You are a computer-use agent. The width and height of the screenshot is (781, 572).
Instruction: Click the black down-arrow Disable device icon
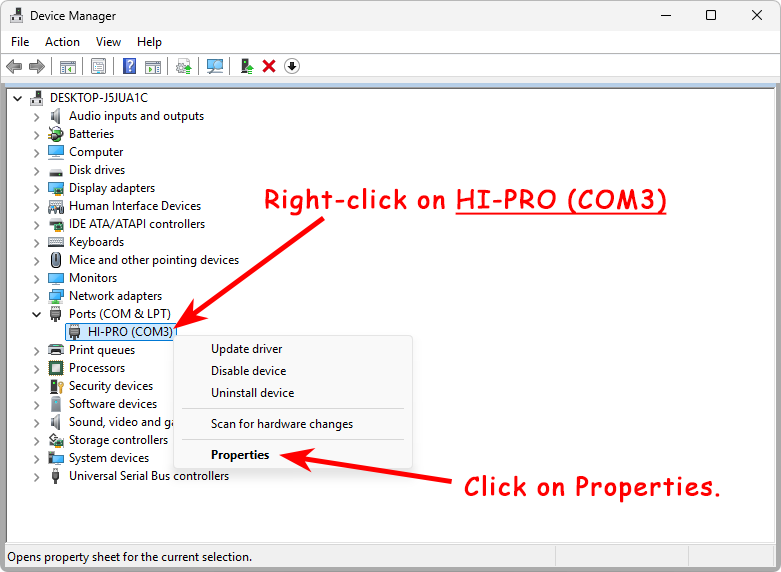(x=292, y=66)
